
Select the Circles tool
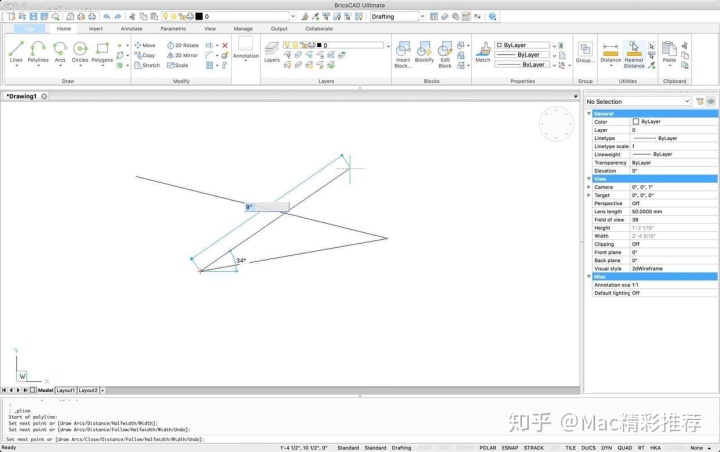[x=80, y=51]
